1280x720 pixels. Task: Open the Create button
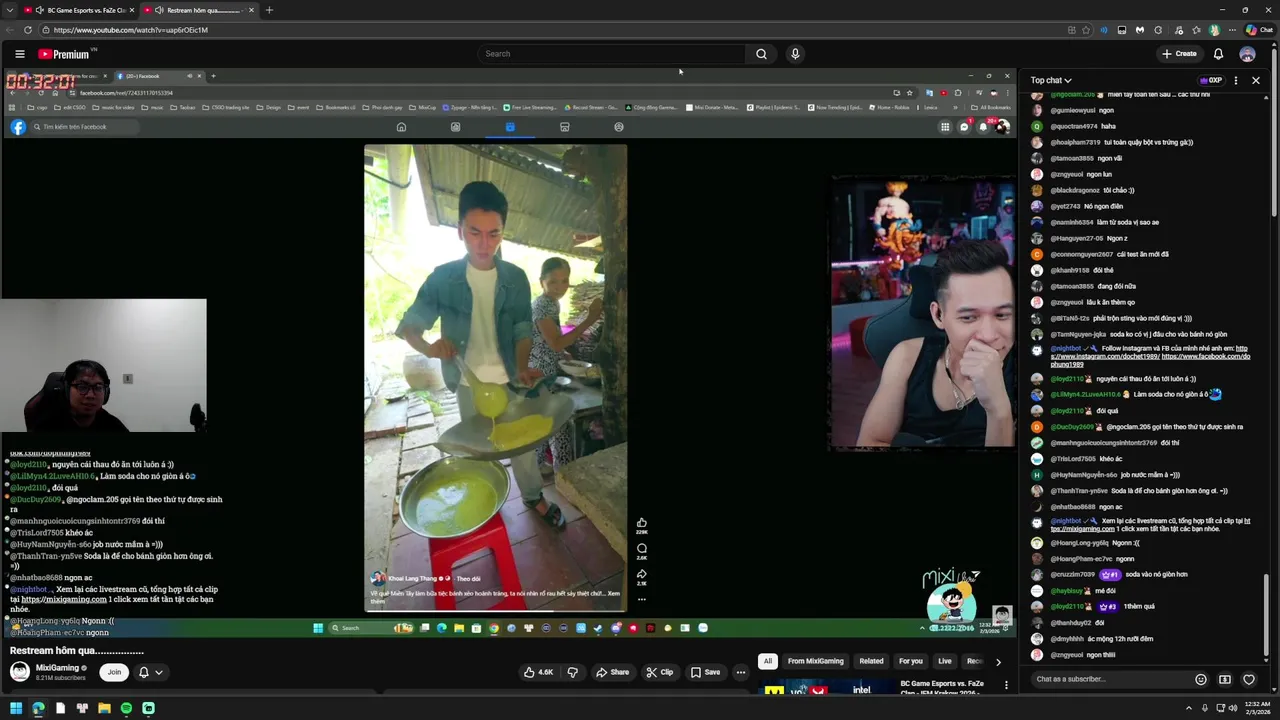tap(1179, 54)
